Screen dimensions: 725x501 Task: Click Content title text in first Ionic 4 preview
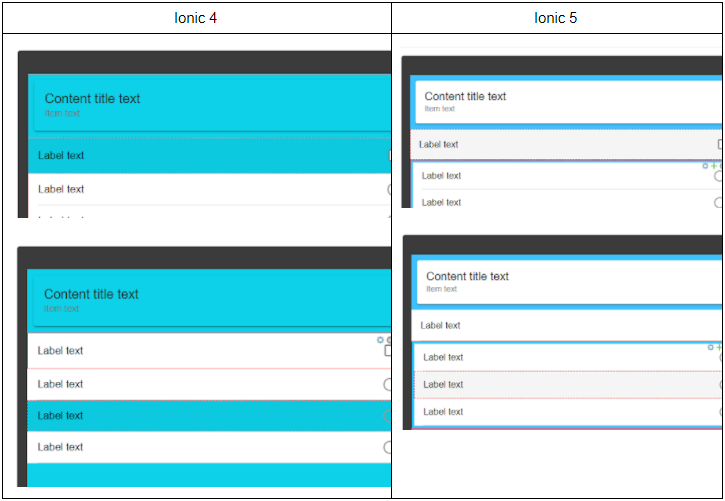tap(92, 98)
